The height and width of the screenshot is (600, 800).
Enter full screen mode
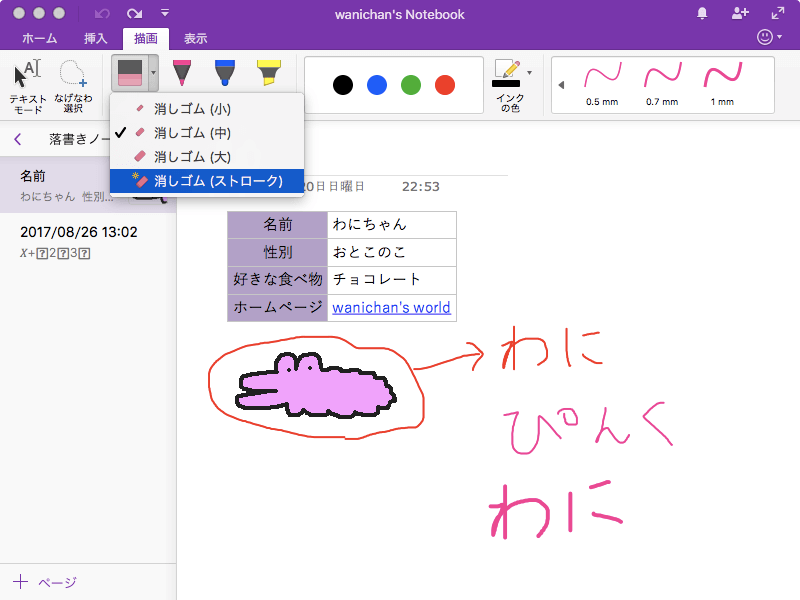(x=778, y=13)
